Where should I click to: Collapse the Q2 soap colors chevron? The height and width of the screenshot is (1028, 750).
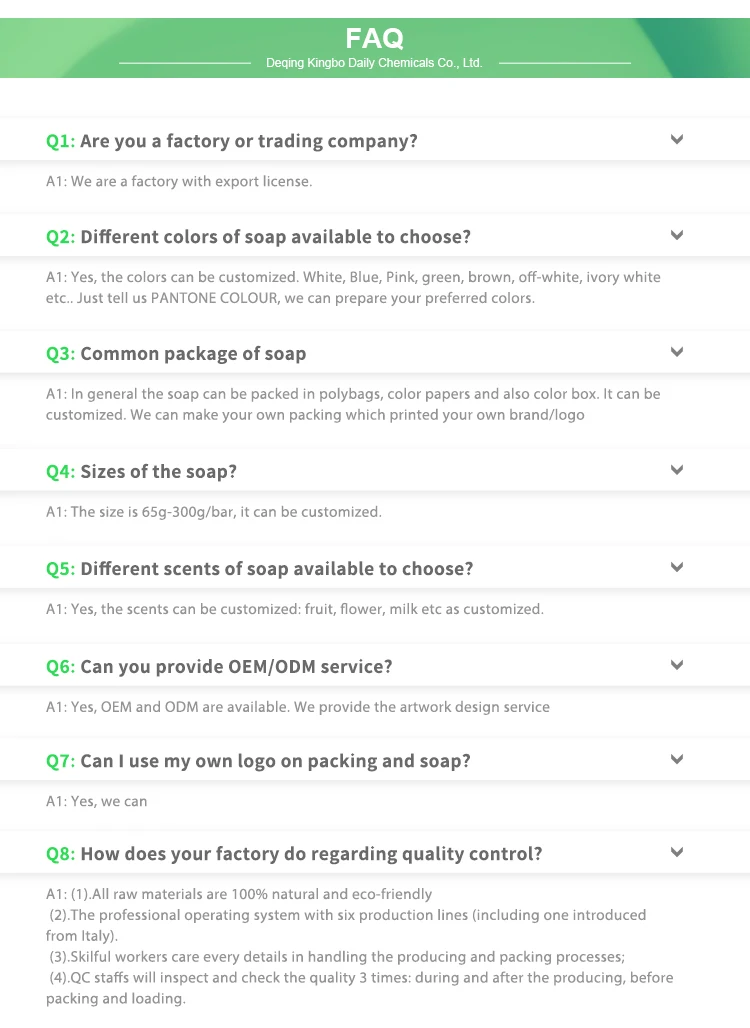[x=677, y=236]
